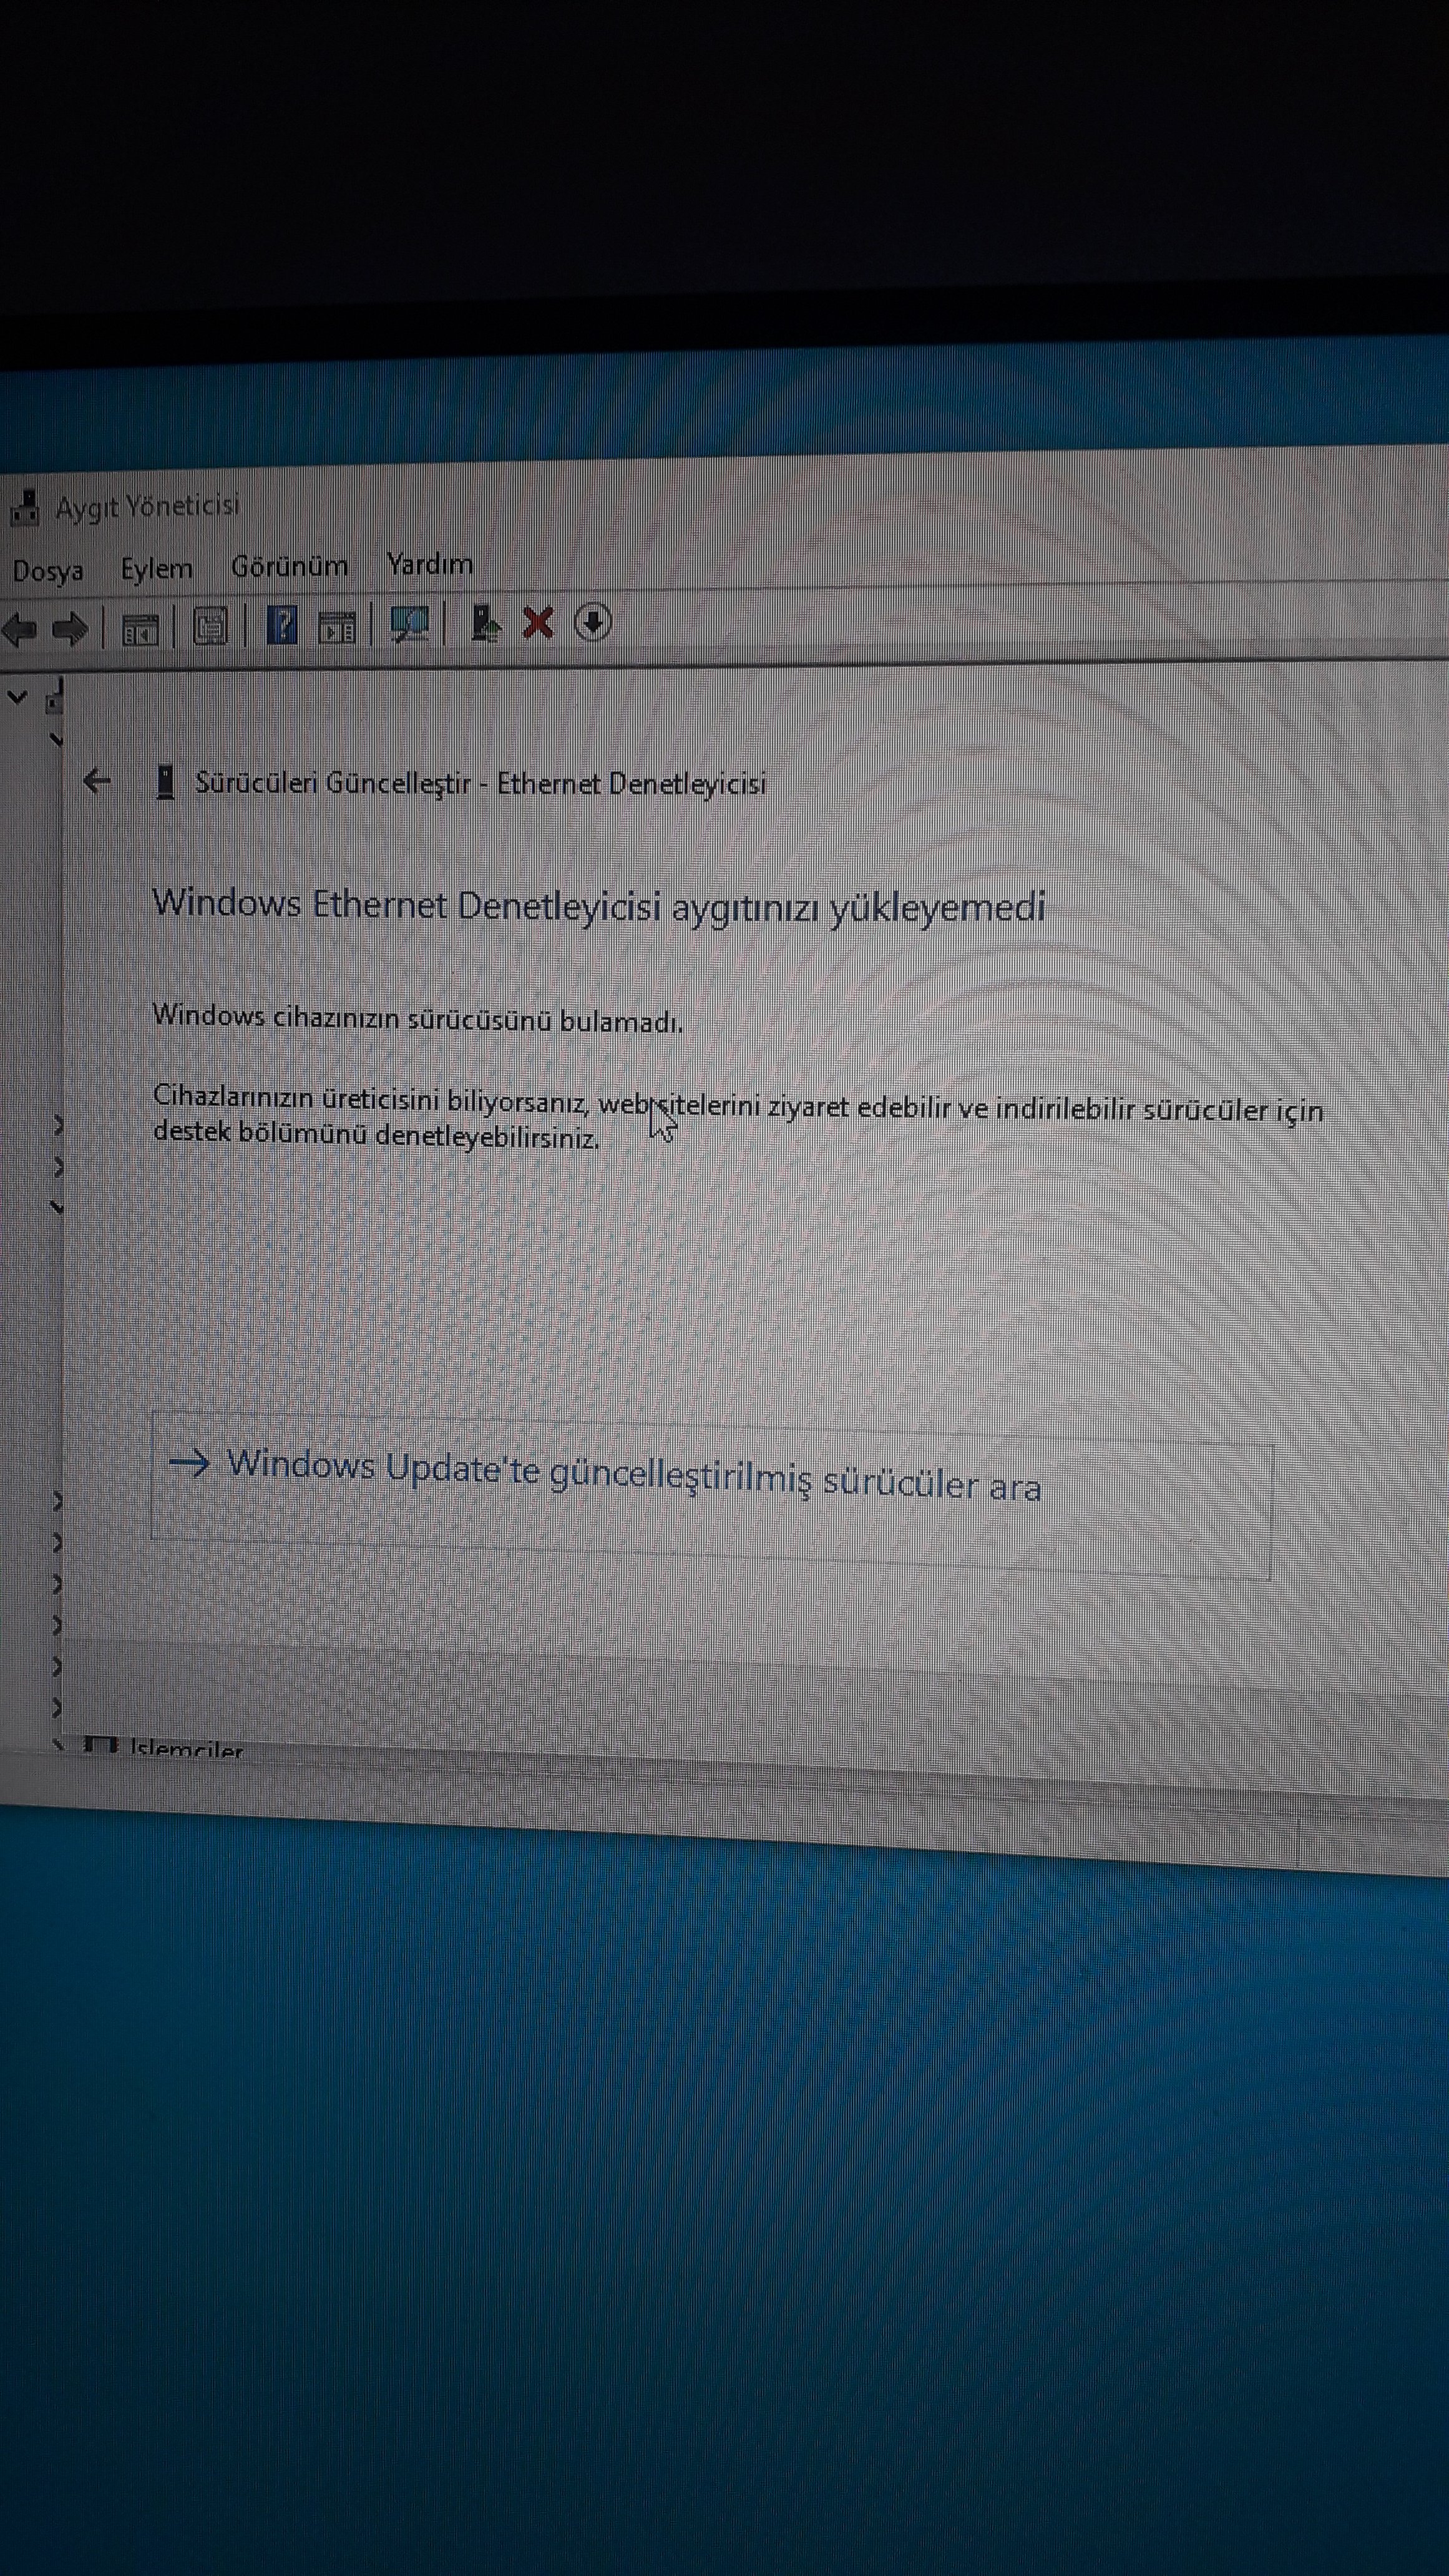
Task: Toggle the Show/Hide Action Pane icon
Action: (336, 627)
